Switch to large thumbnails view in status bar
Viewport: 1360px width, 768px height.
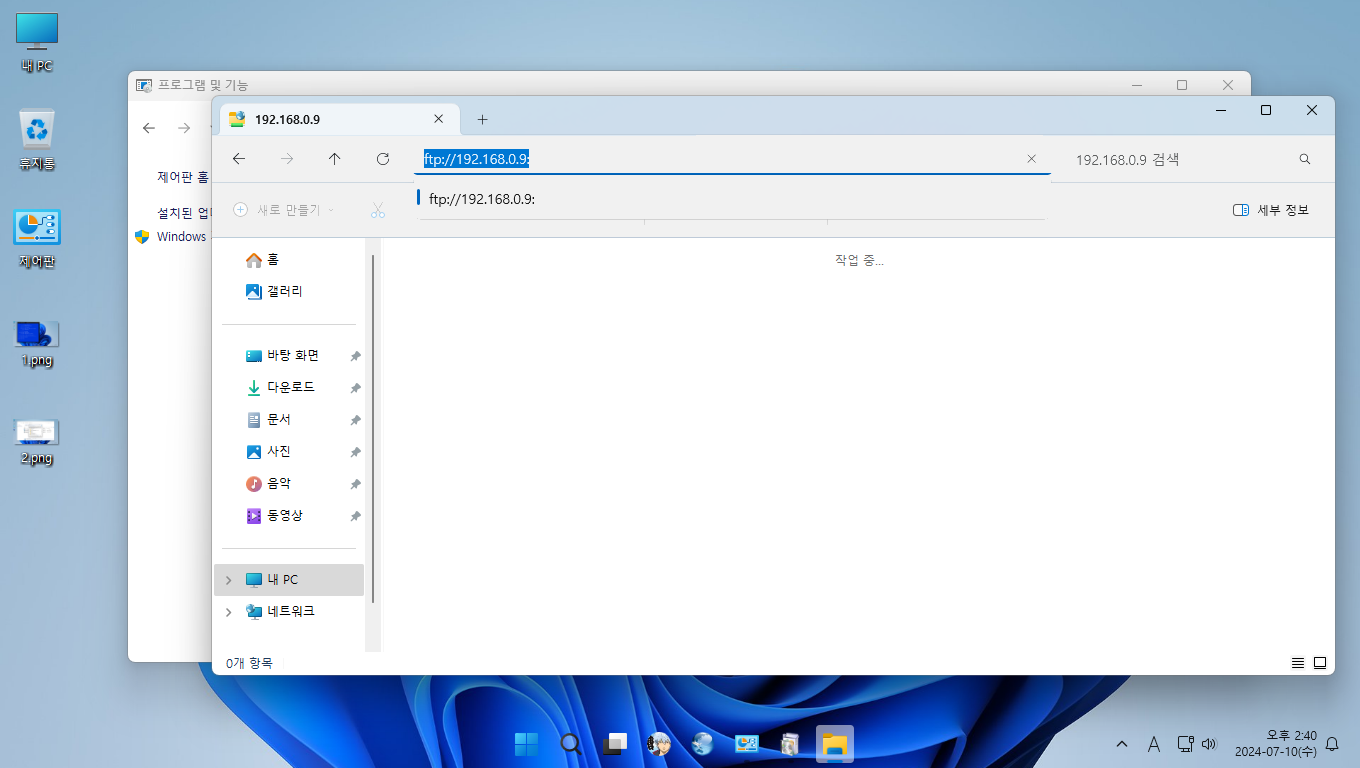pos(1320,662)
